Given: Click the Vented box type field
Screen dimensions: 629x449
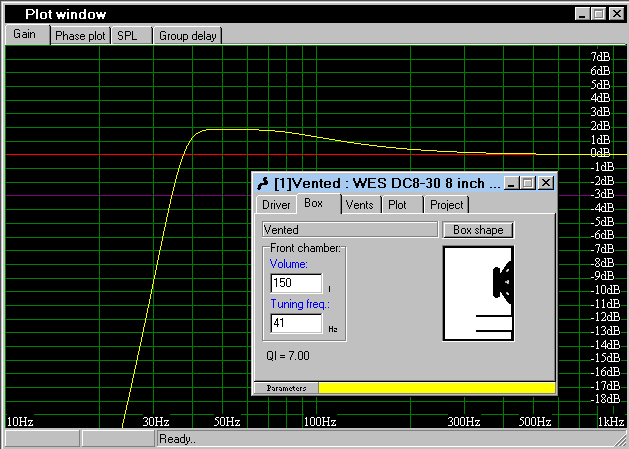Looking at the screenshot, I should 350,230.
